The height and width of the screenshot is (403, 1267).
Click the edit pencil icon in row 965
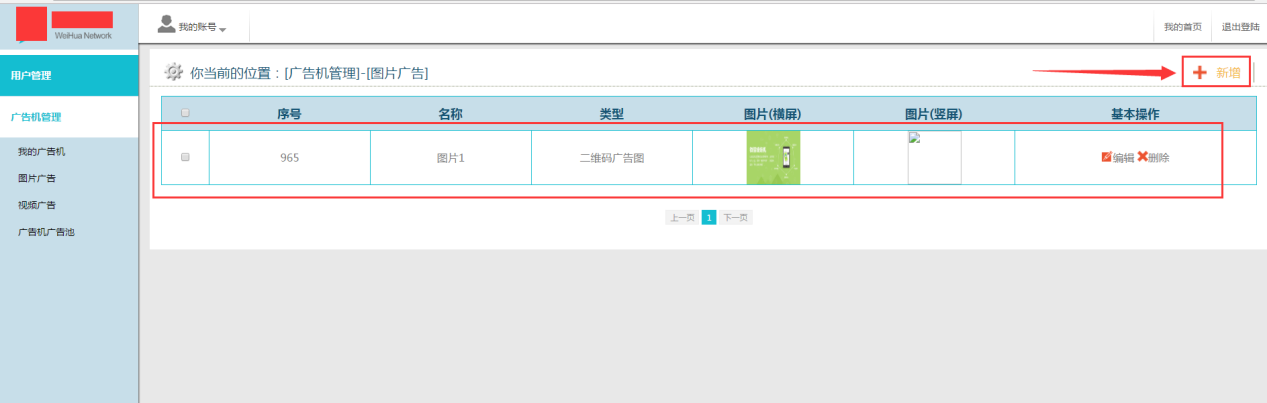1106,157
